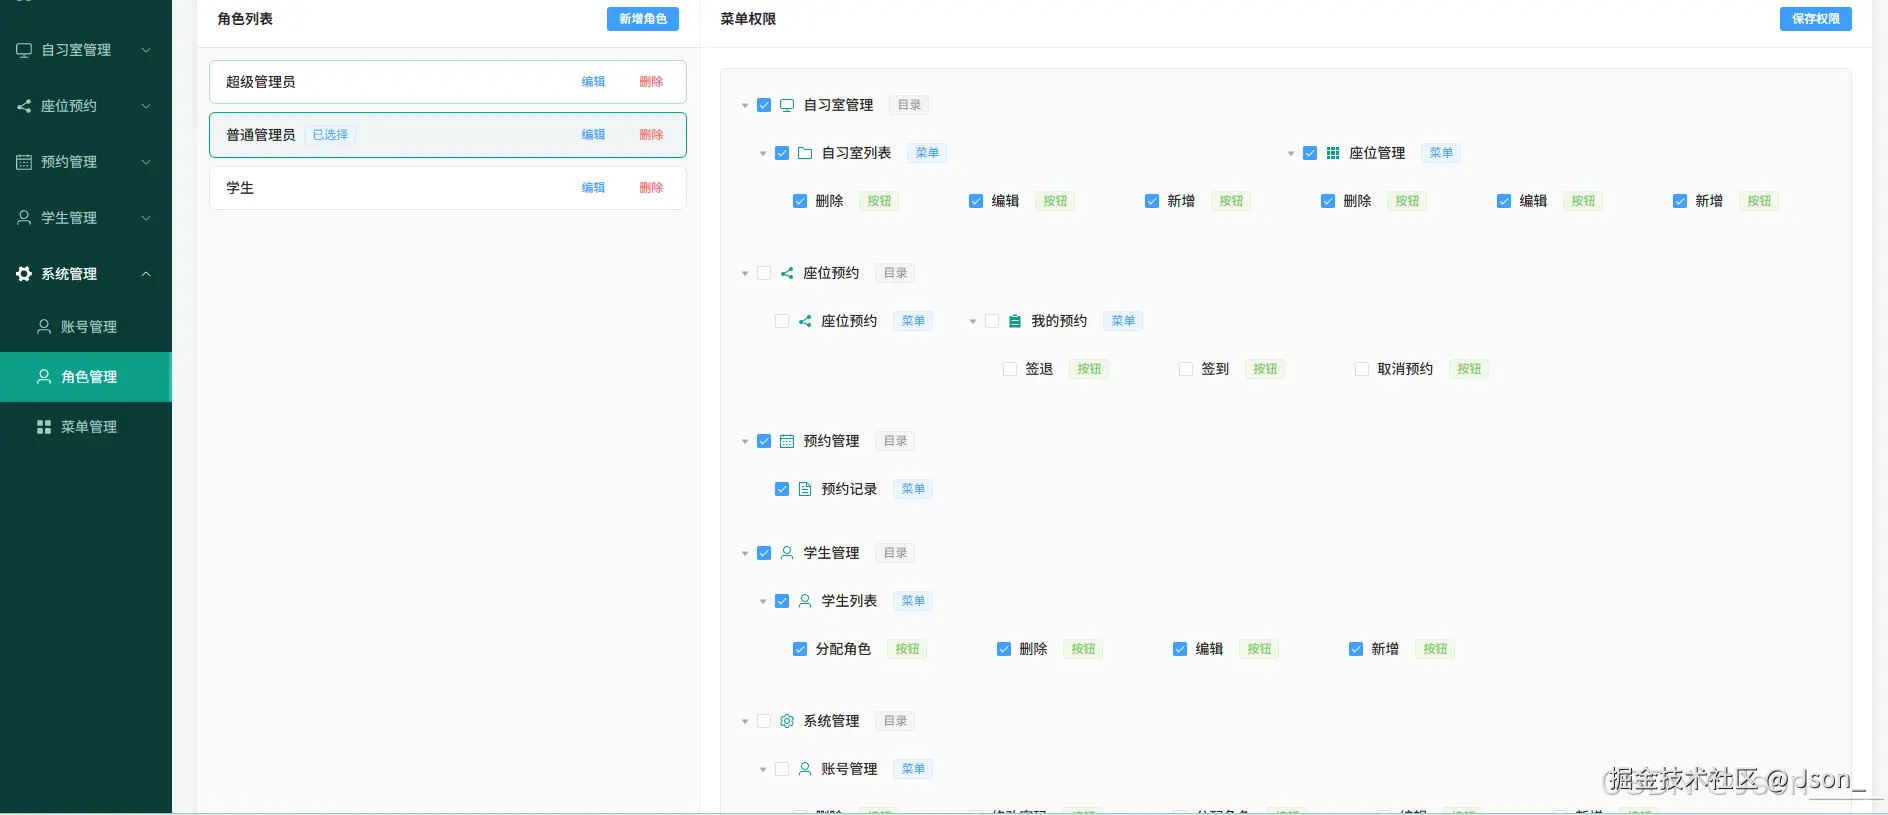Click the 已选择 tag on 普通管理员
1888x815 pixels.
[x=330, y=135]
